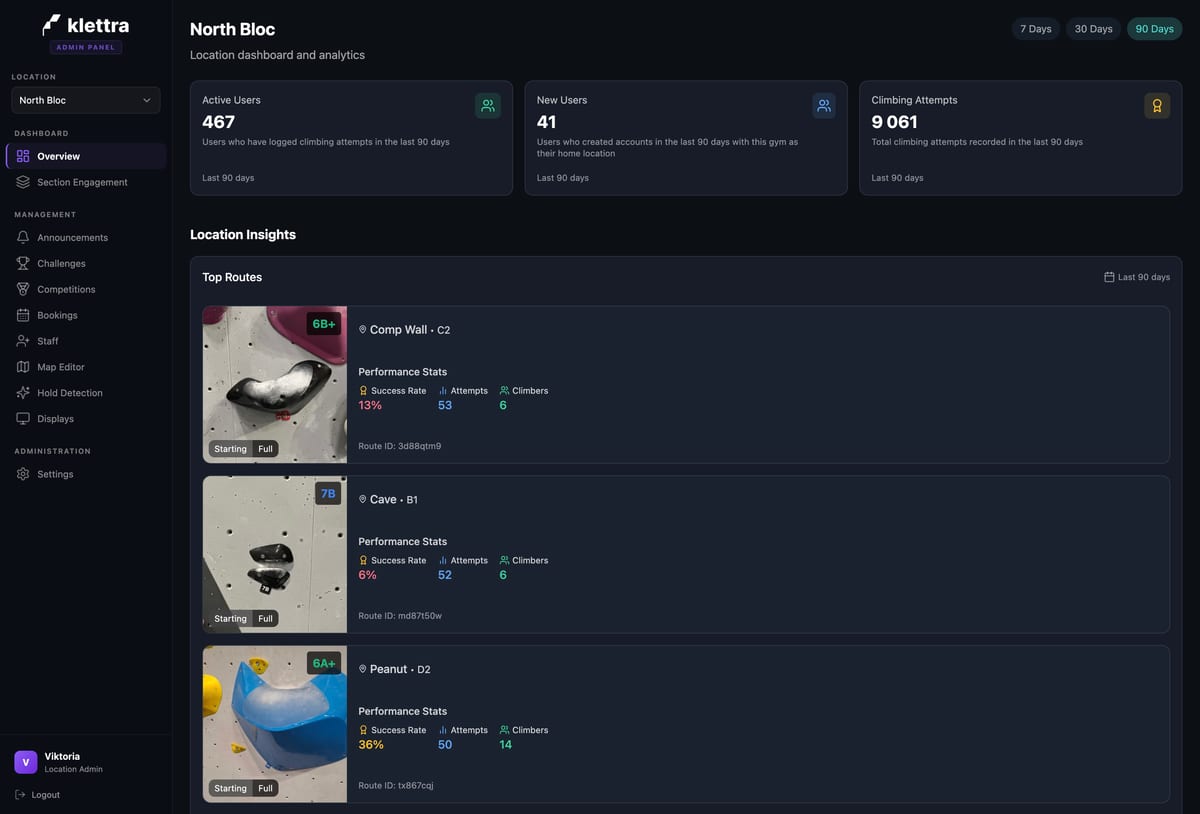This screenshot has height=814, width=1200.
Task: Select the Full view on Peanut image
Action: (265, 789)
